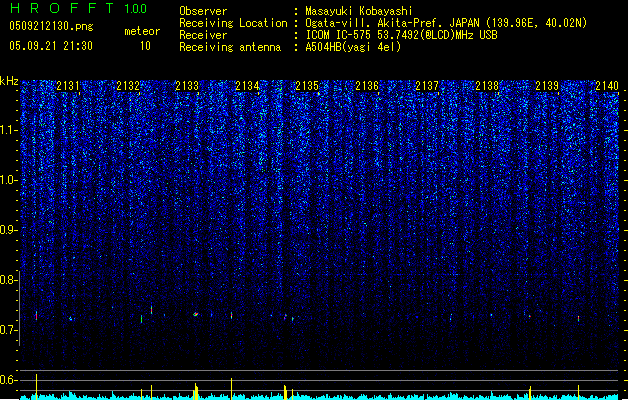The width and height of the screenshot is (629, 400).
Task: Click the ICOM IC-575 receiver description
Action: coord(401,35)
